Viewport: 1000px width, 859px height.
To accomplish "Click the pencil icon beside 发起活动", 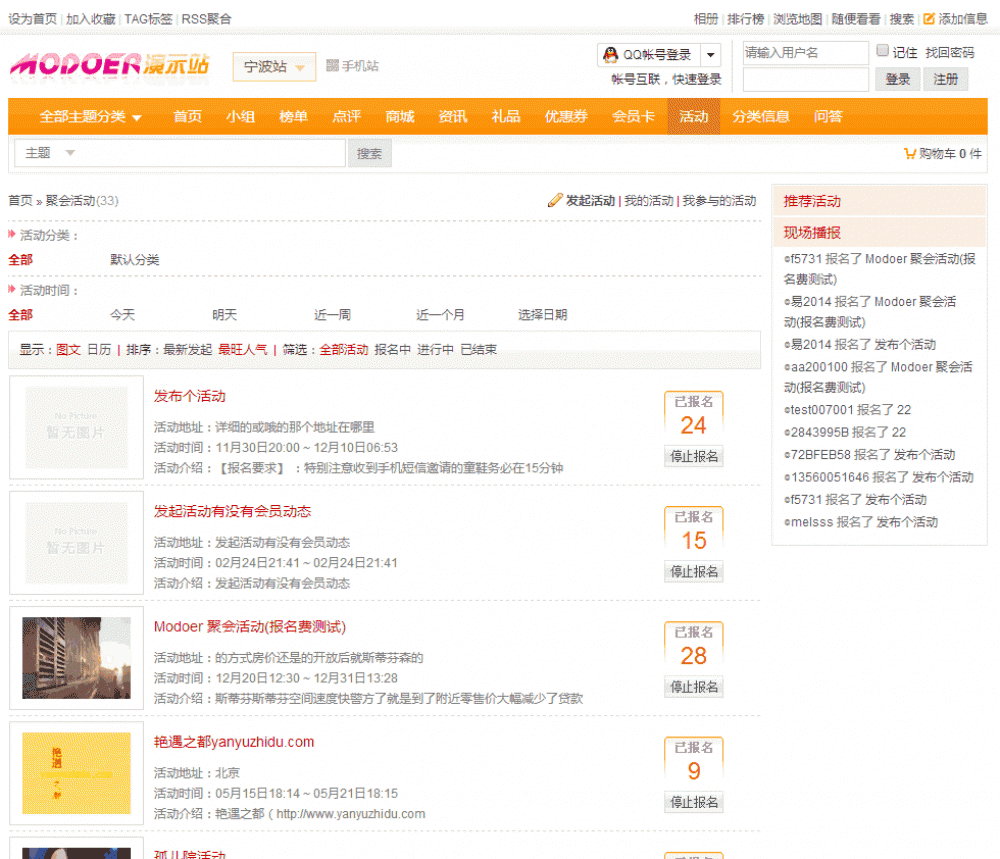I will [555, 200].
